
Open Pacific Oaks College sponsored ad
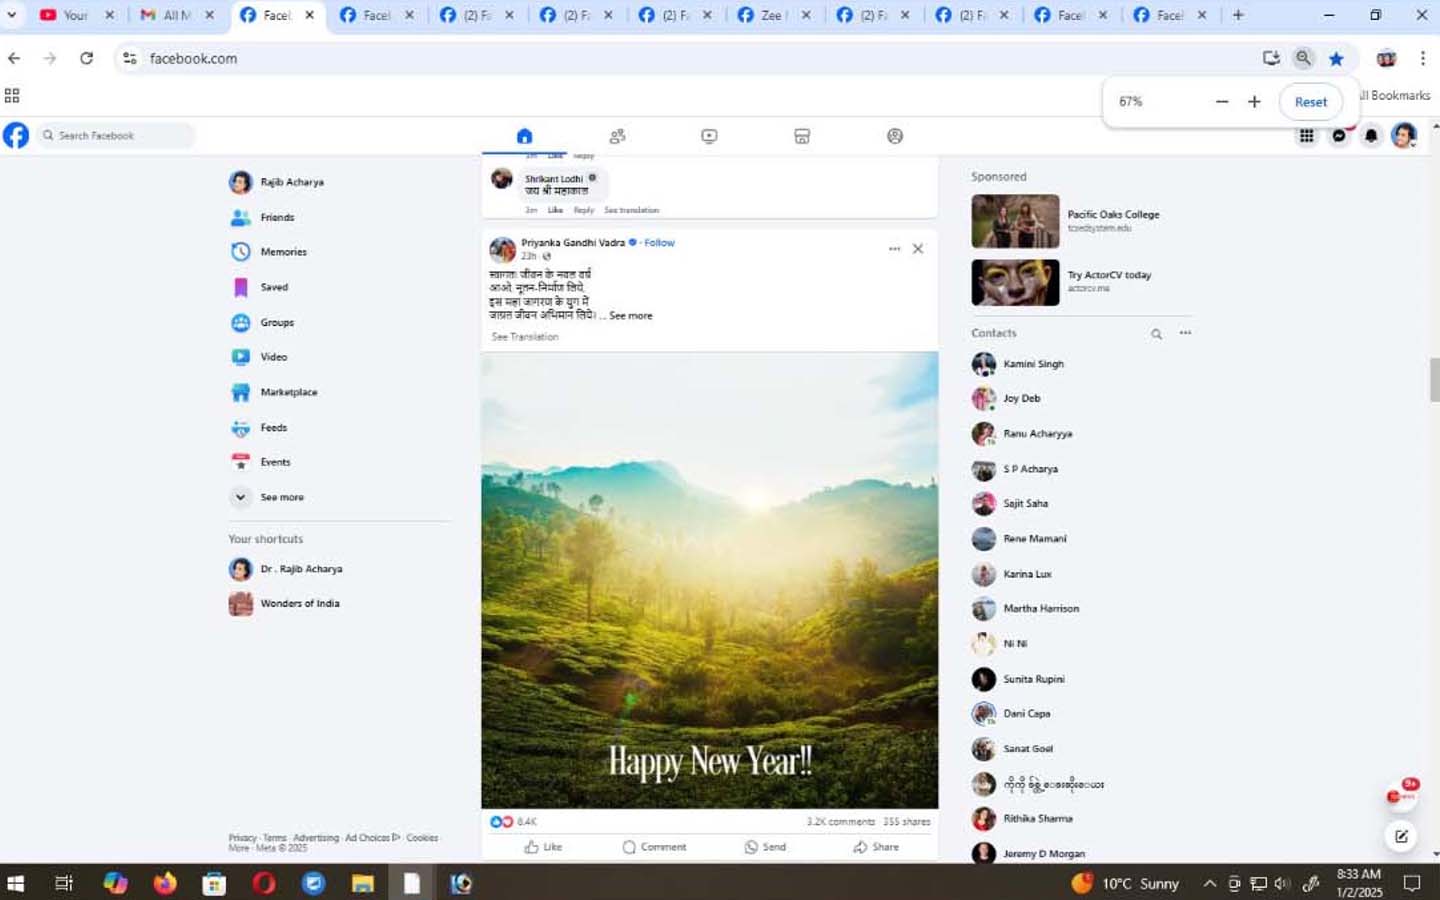point(1066,221)
